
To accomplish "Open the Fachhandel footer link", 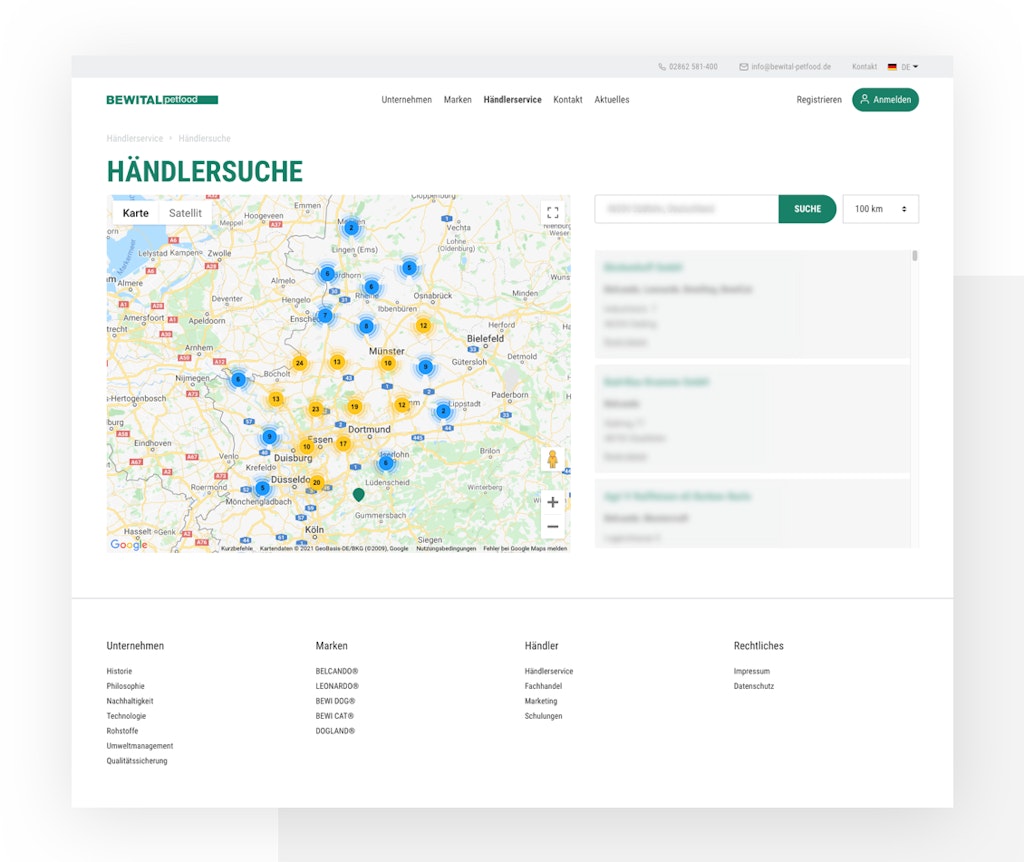I will (543, 686).
